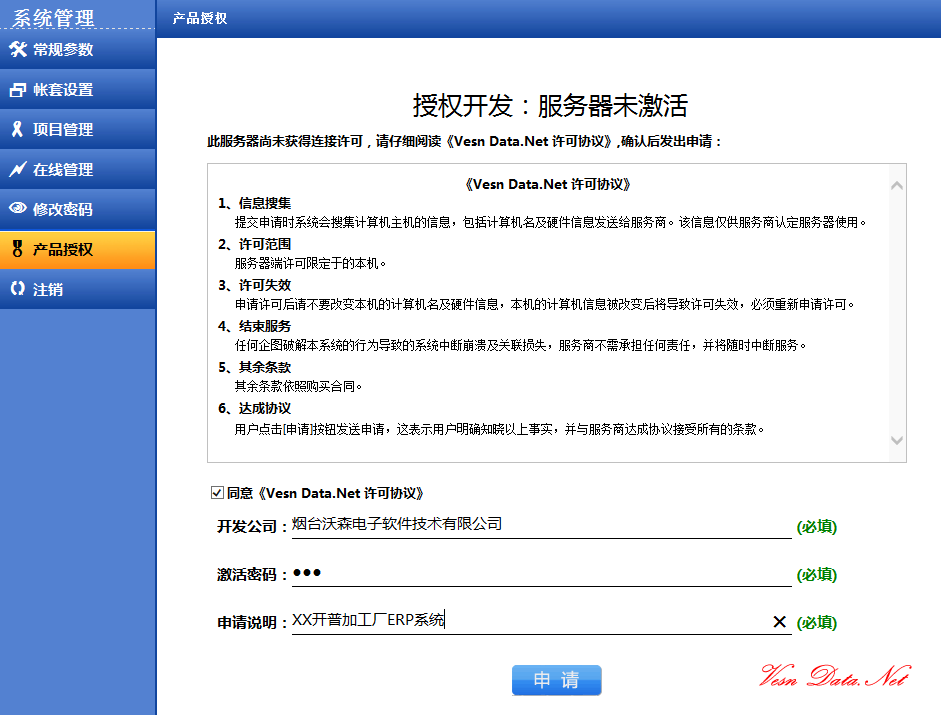The height and width of the screenshot is (715, 941).
Task: Click the ribbon icon for 项目管理
Action: click(x=18, y=130)
